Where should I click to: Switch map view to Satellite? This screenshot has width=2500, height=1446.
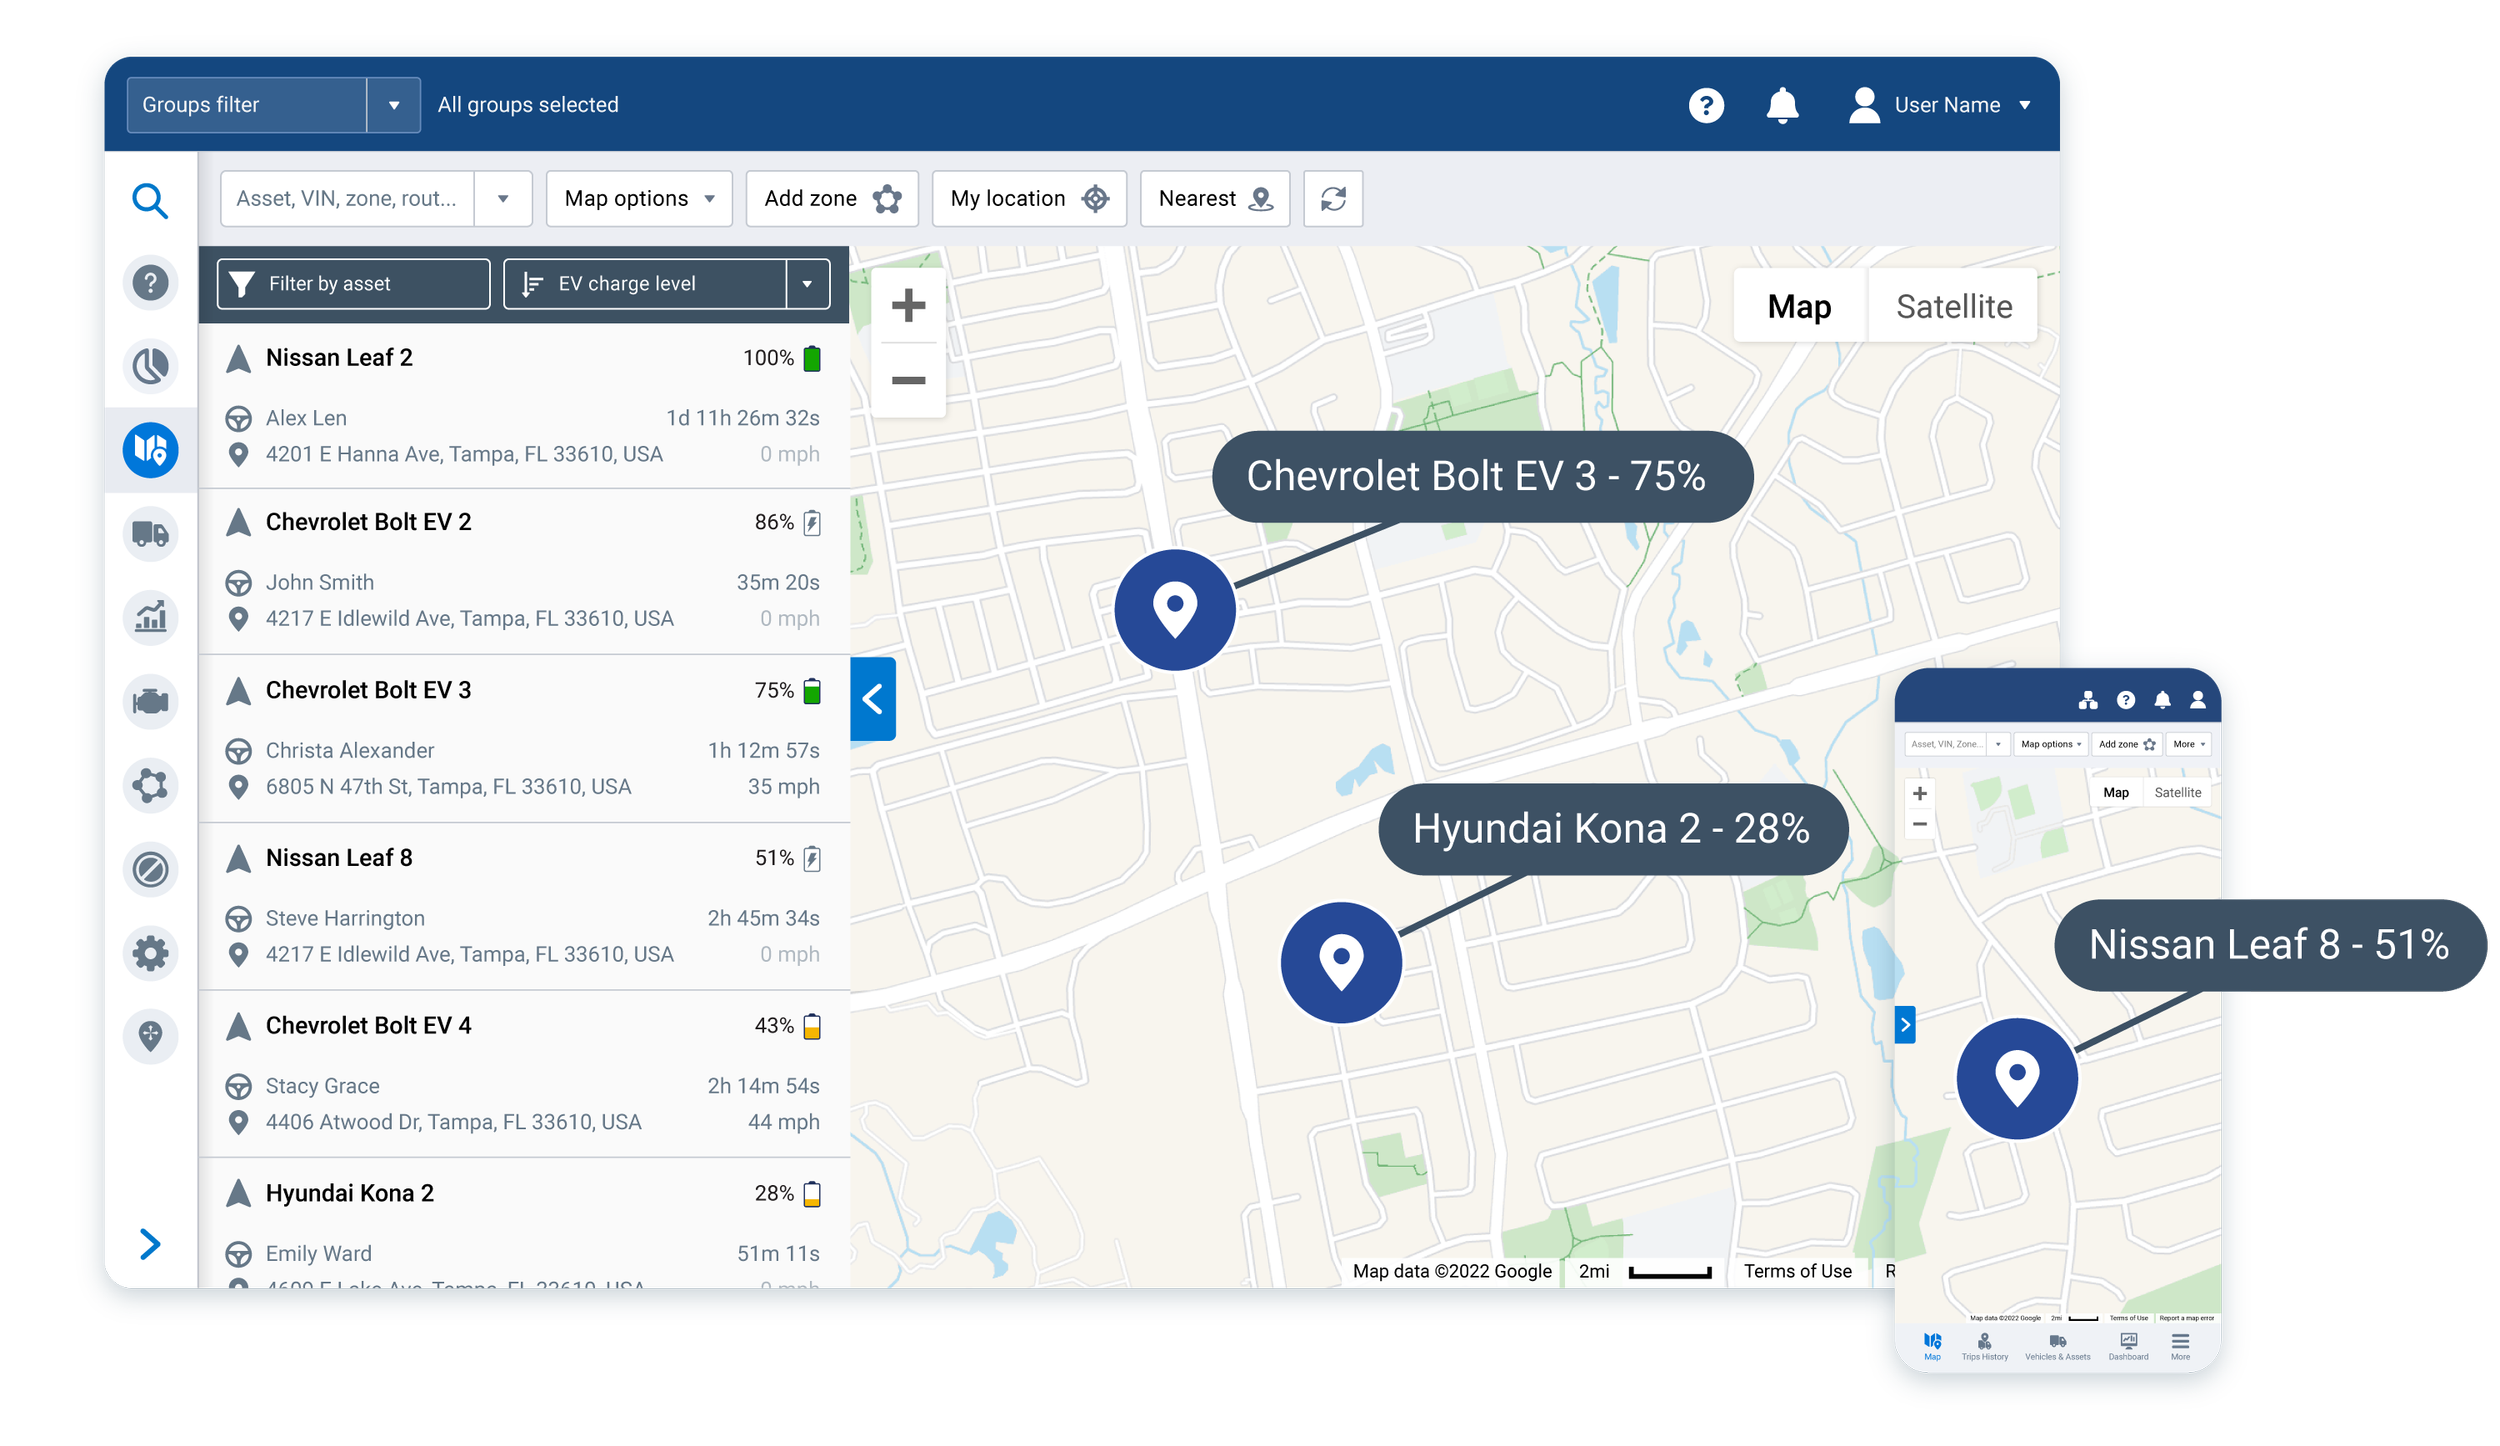click(x=1953, y=306)
